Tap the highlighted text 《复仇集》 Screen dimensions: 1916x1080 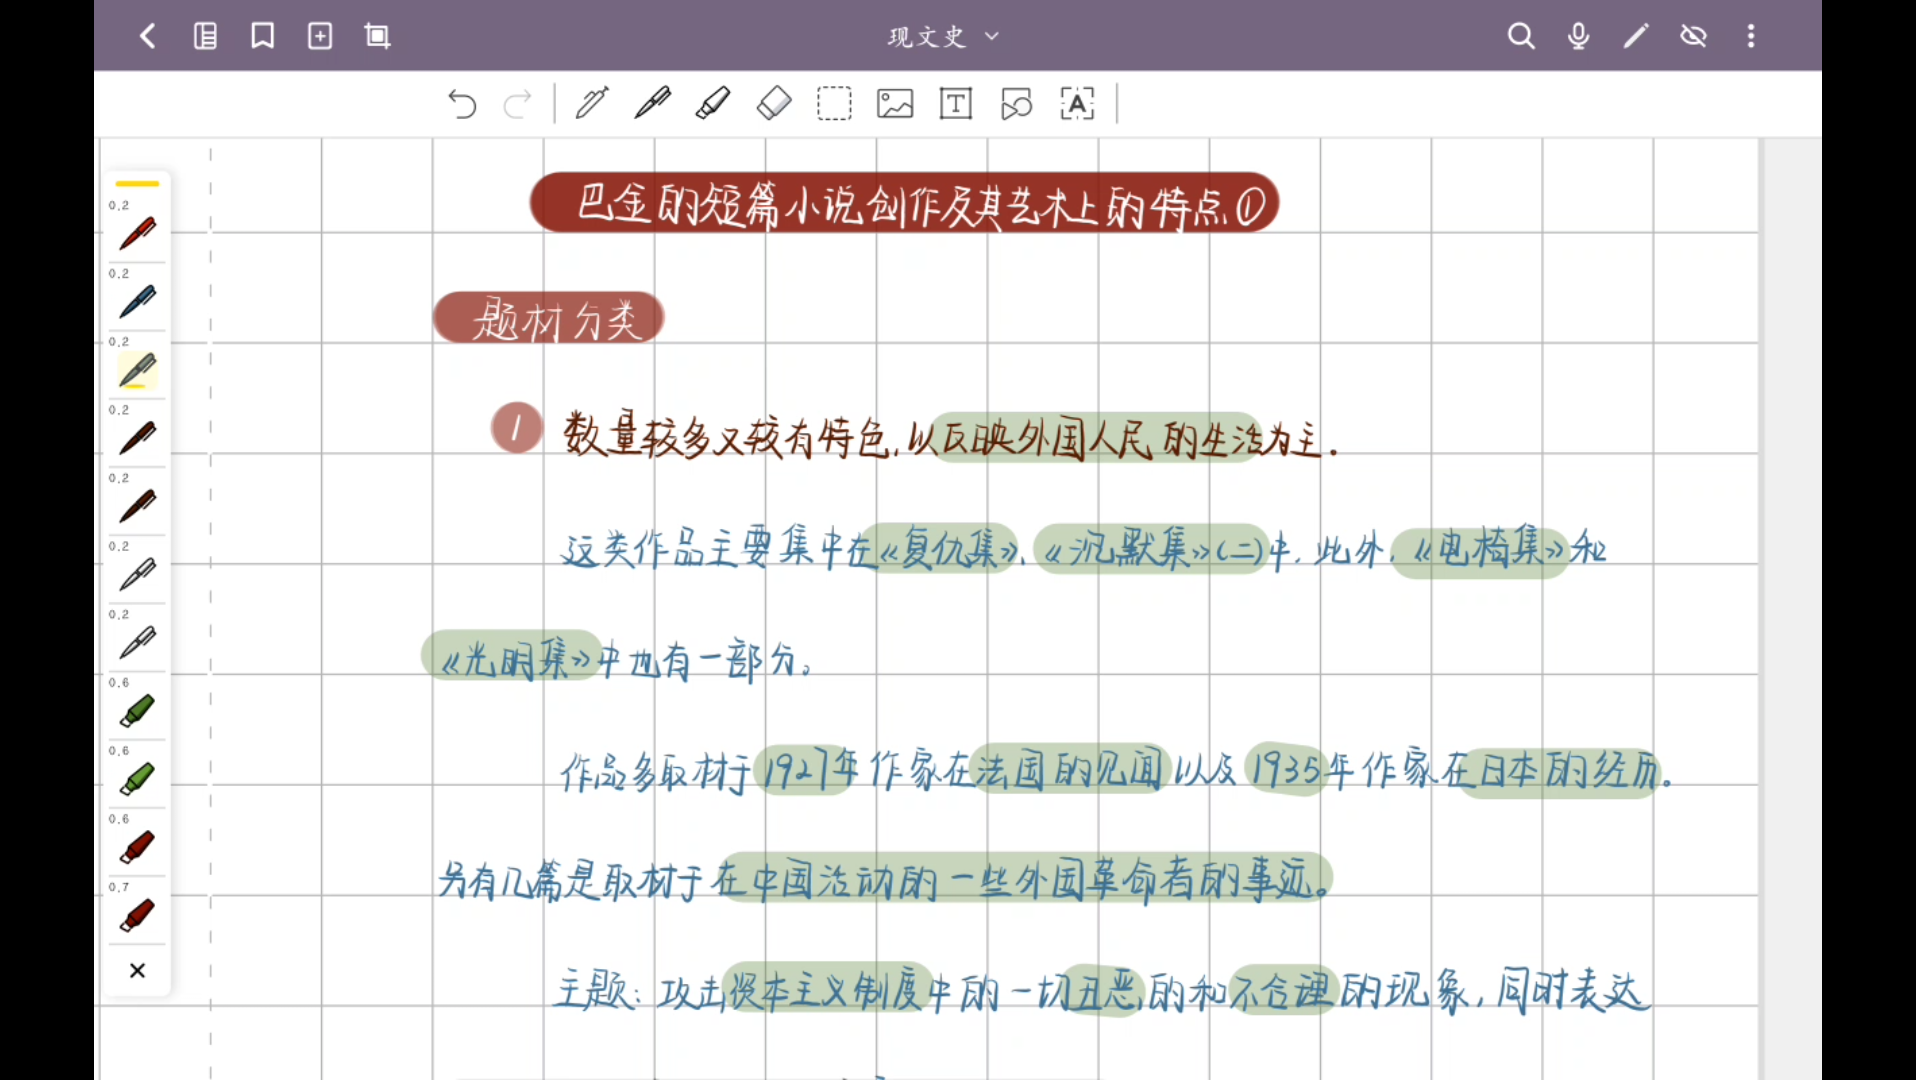[x=949, y=549]
